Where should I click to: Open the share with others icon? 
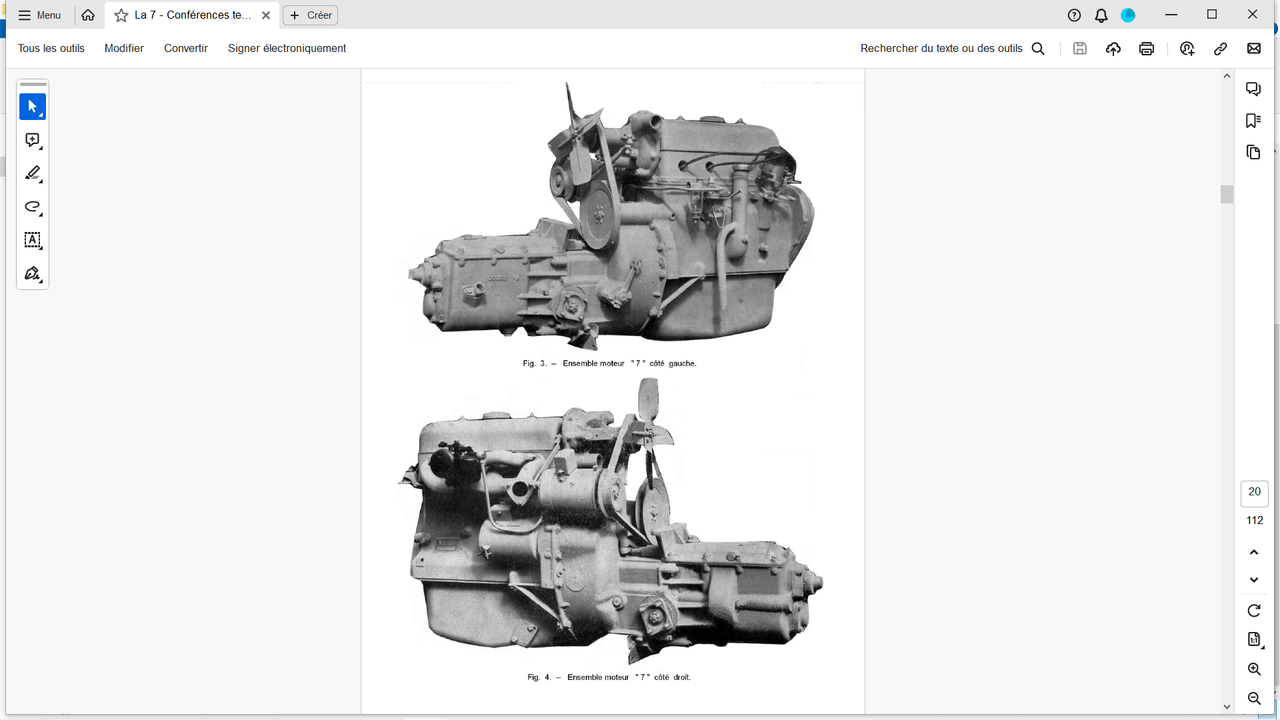[1187, 48]
